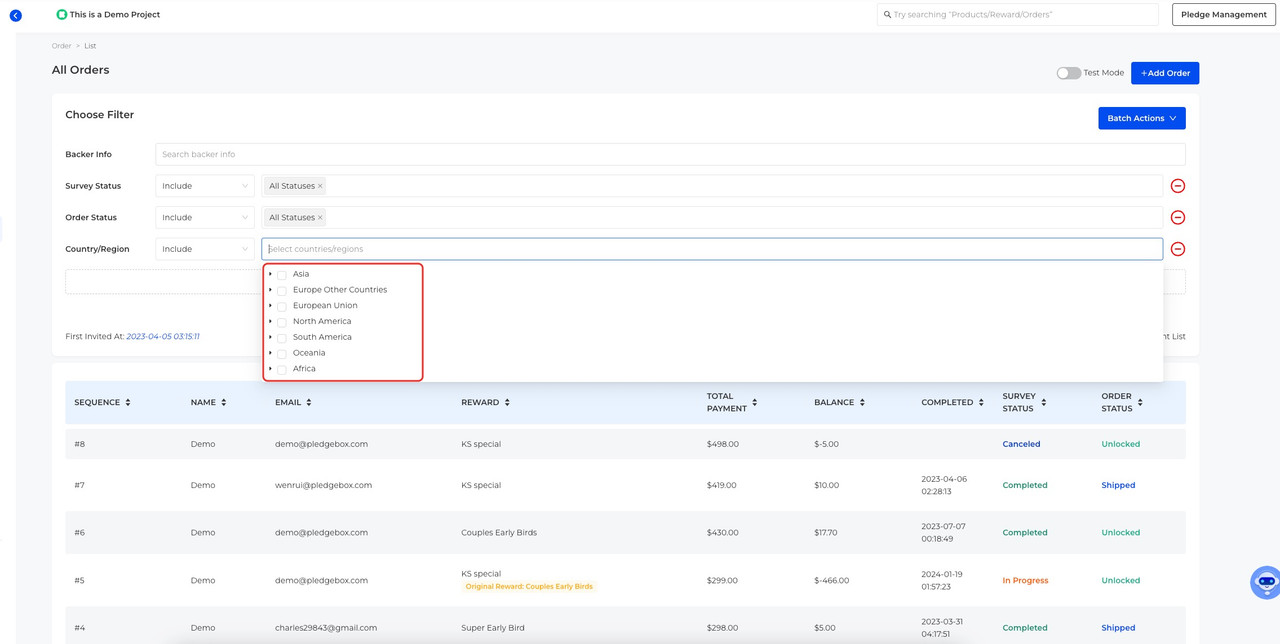Sort by Reward column arrows
The width and height of the screenshot is (1280, 644).
pos(507,402)
